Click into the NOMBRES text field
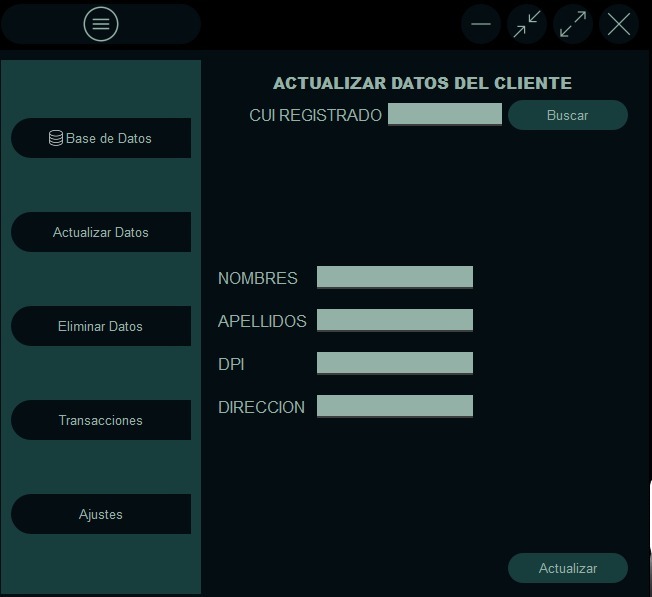The height and width of the screenshot is (597, 652). point(395,277)
